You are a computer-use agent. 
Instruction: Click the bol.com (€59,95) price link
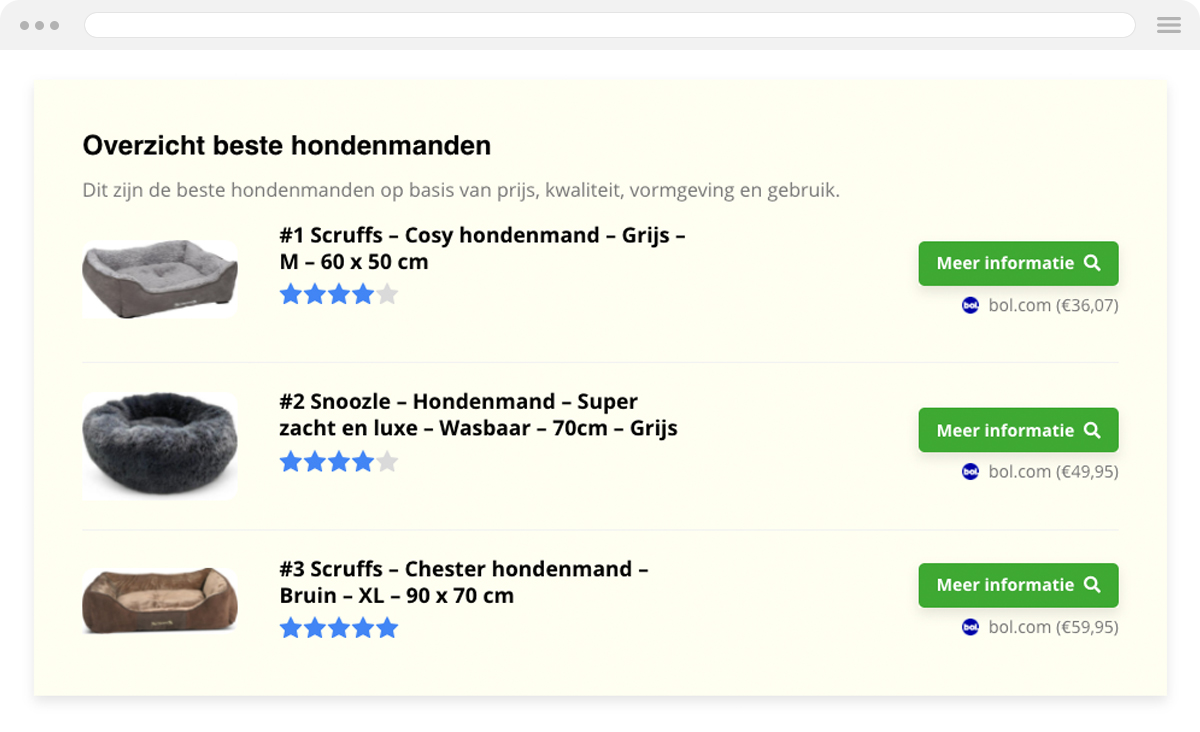pos(1053,627)
